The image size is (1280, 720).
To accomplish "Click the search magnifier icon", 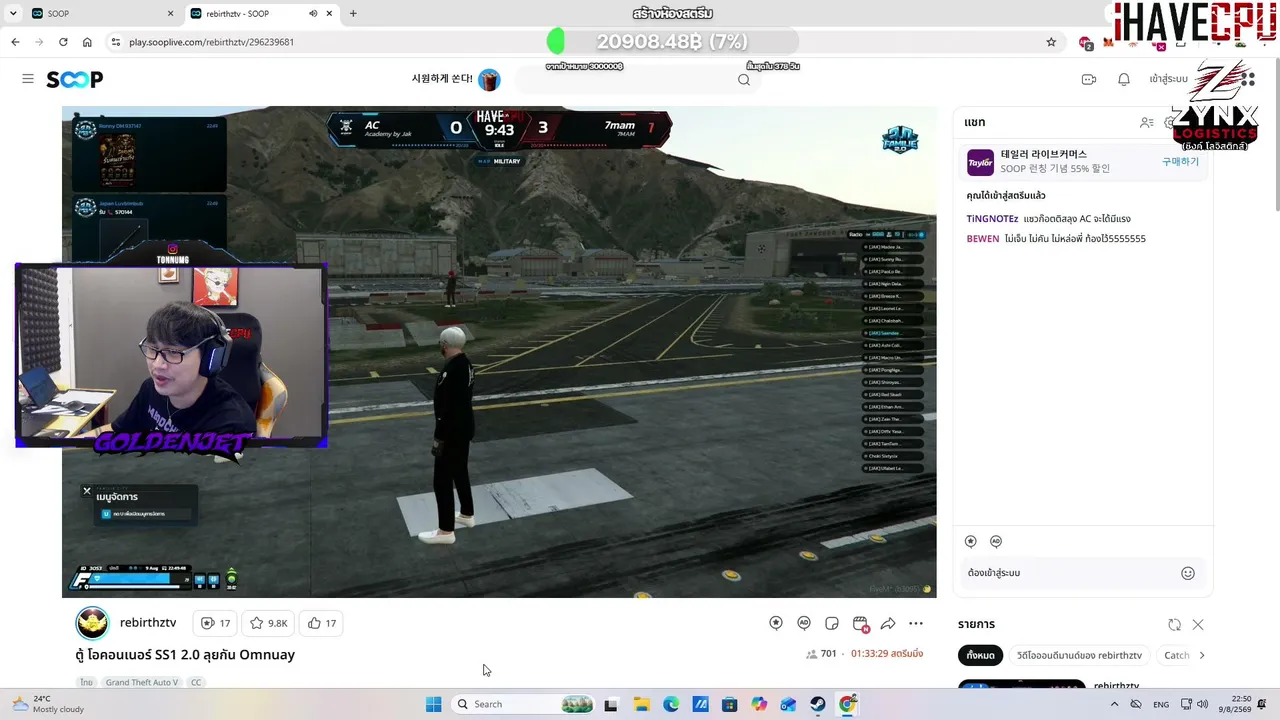I will pyautogui.click(x=744, y=80).
